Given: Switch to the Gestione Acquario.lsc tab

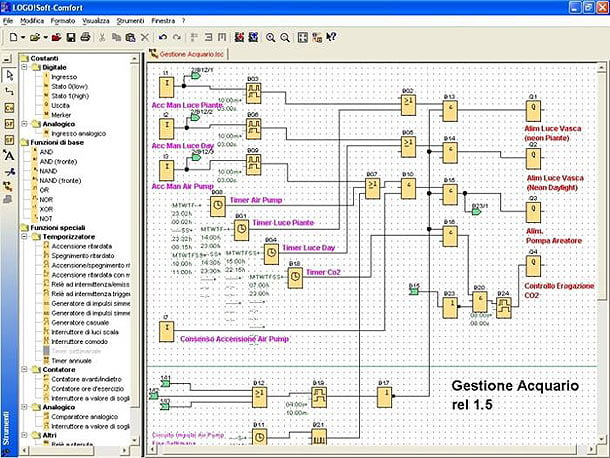Looking at the screenshot, I should coord(188,54).
